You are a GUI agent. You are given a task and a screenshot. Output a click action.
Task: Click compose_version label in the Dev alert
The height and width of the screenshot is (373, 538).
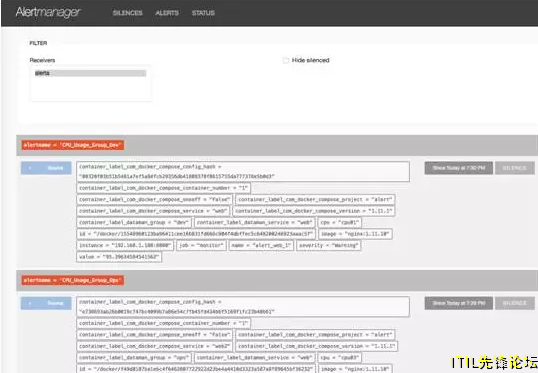314,211
